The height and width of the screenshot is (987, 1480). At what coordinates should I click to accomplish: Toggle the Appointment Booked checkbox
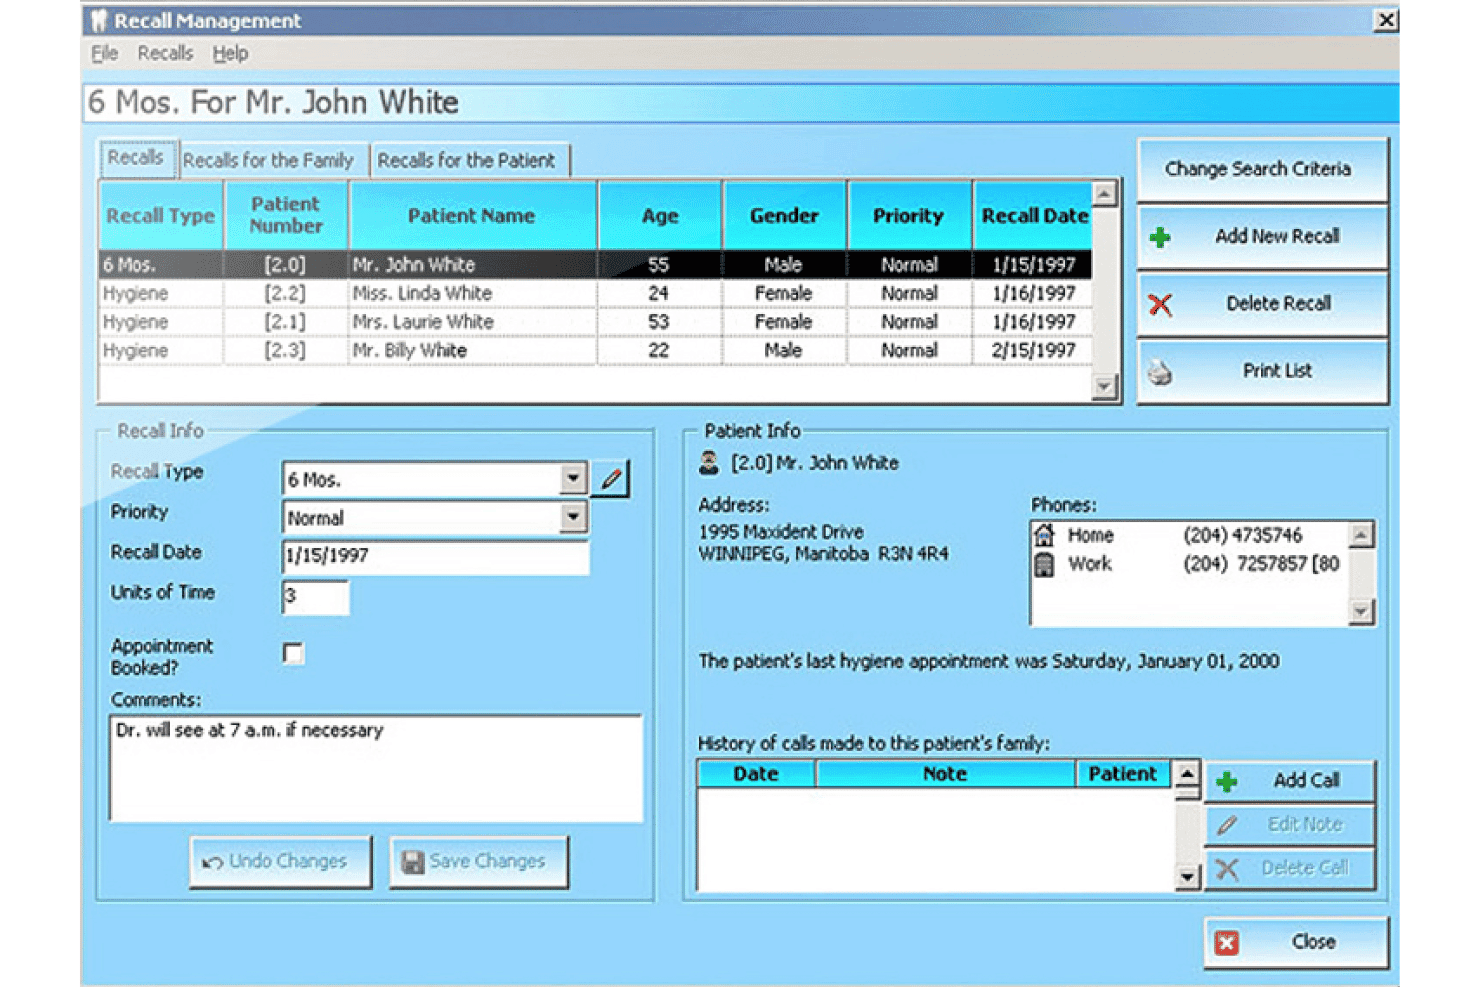pos(293,653)
